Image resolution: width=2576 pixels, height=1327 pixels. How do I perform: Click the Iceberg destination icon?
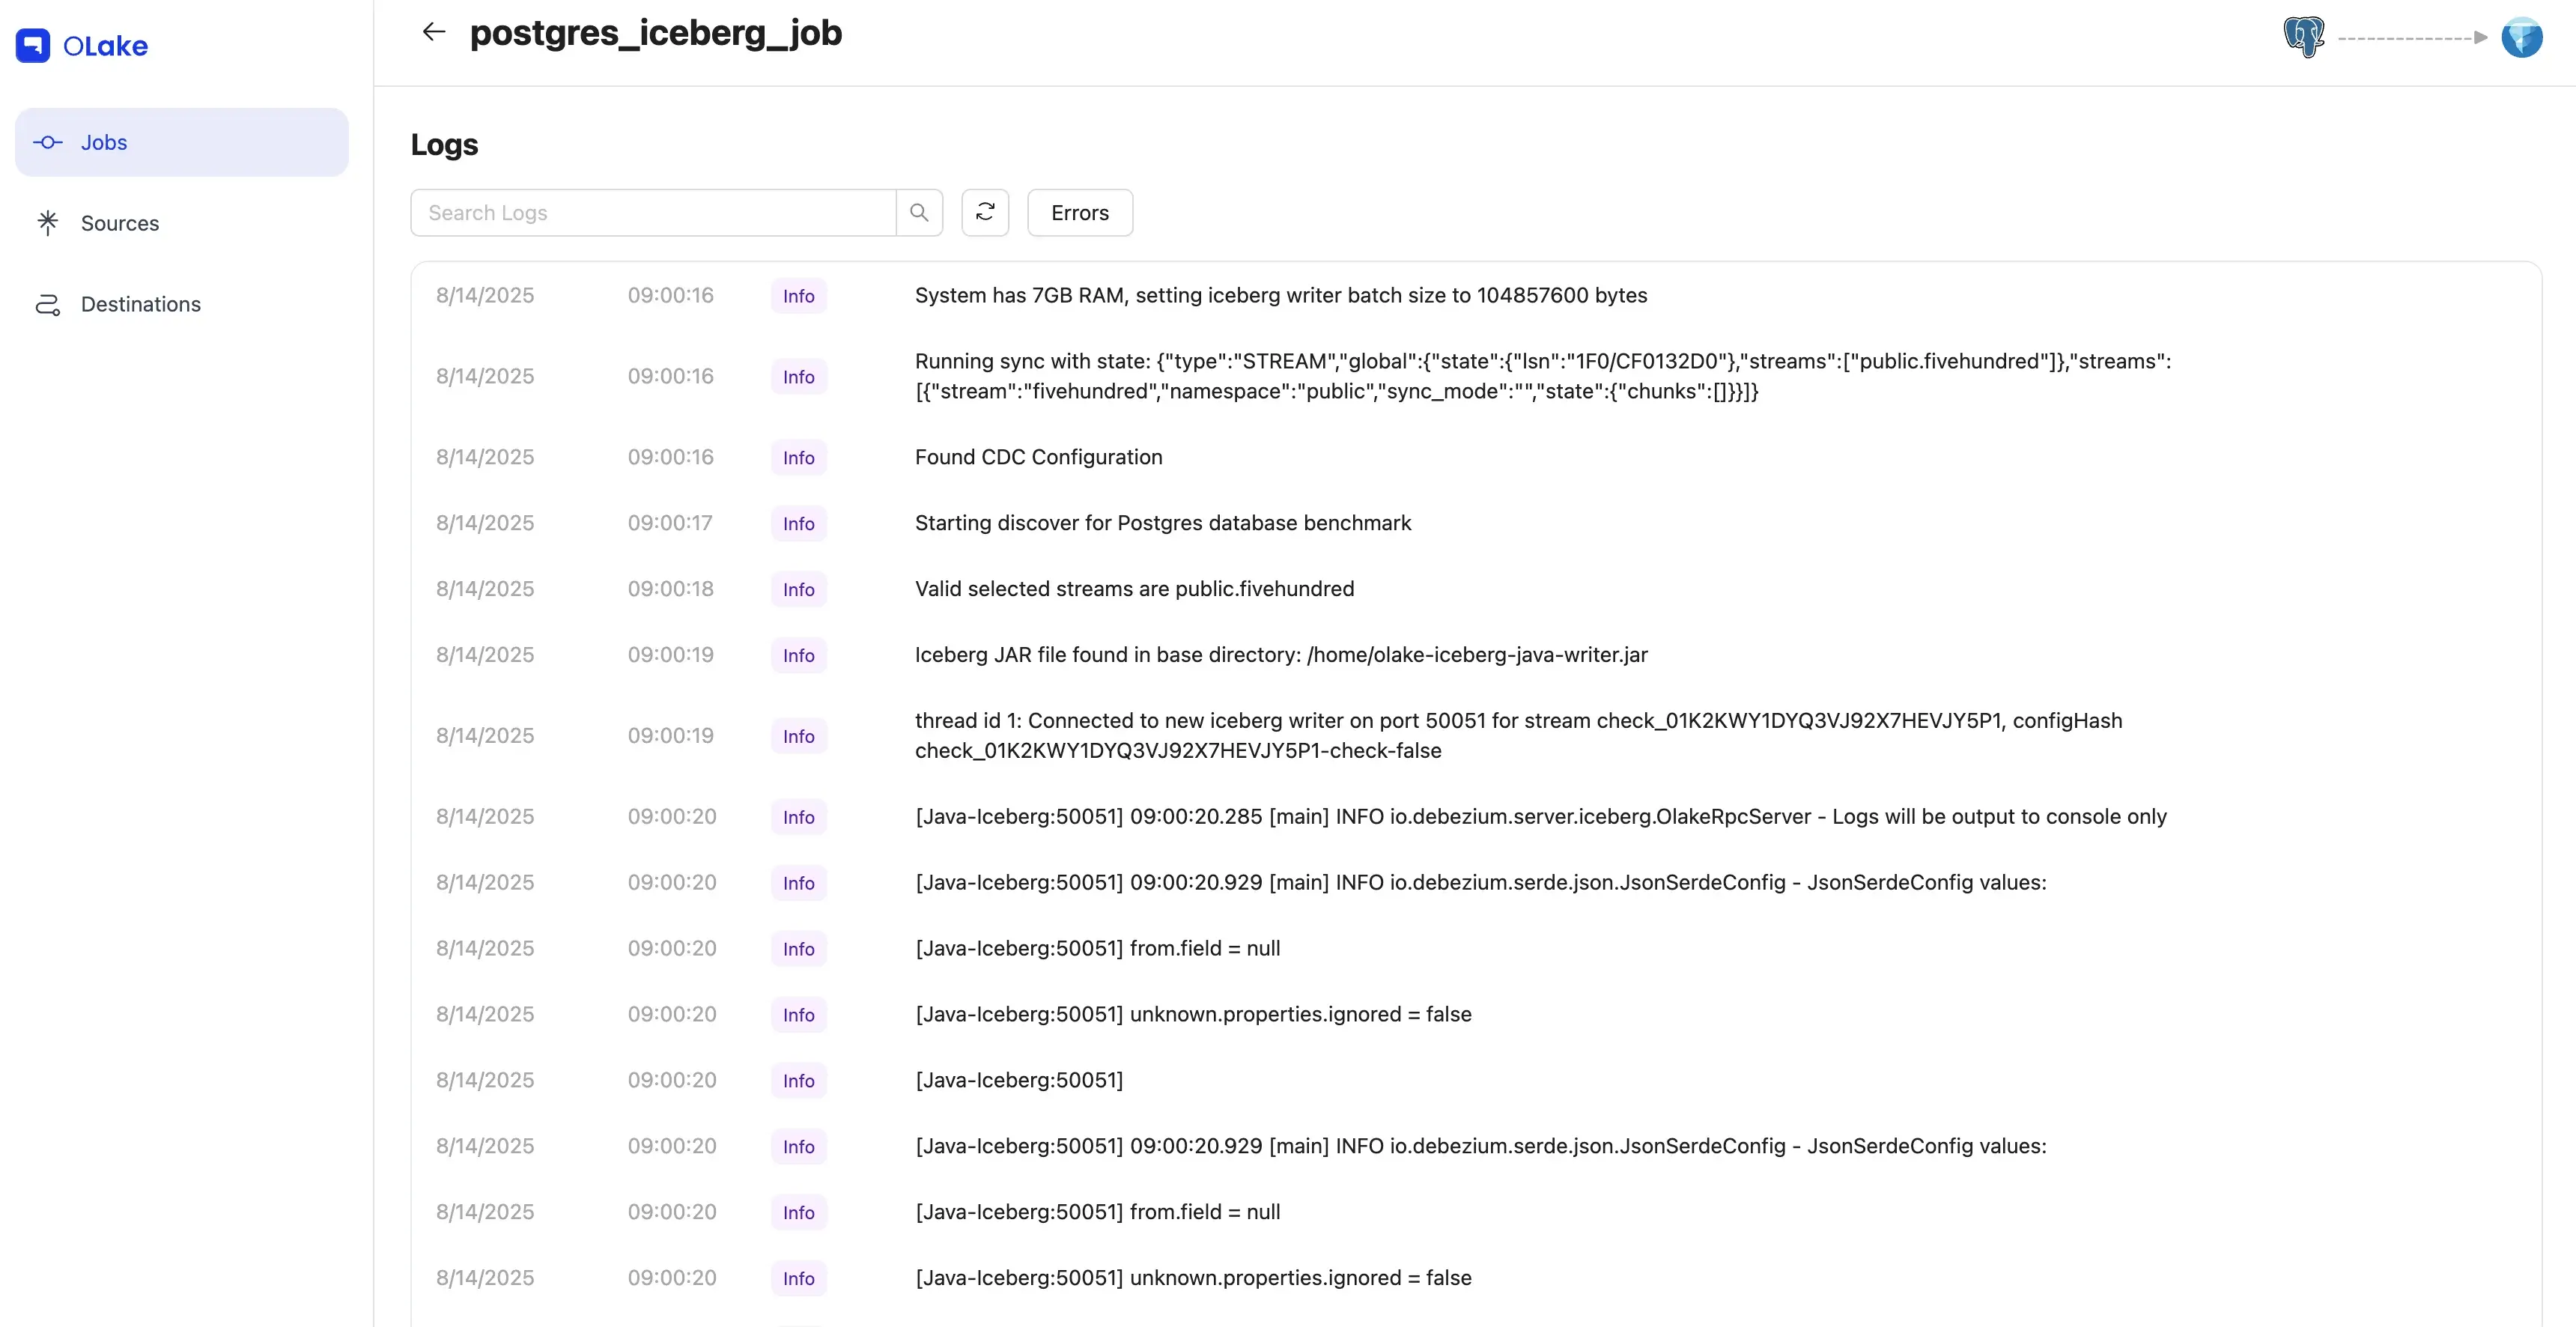(2521, 37)
